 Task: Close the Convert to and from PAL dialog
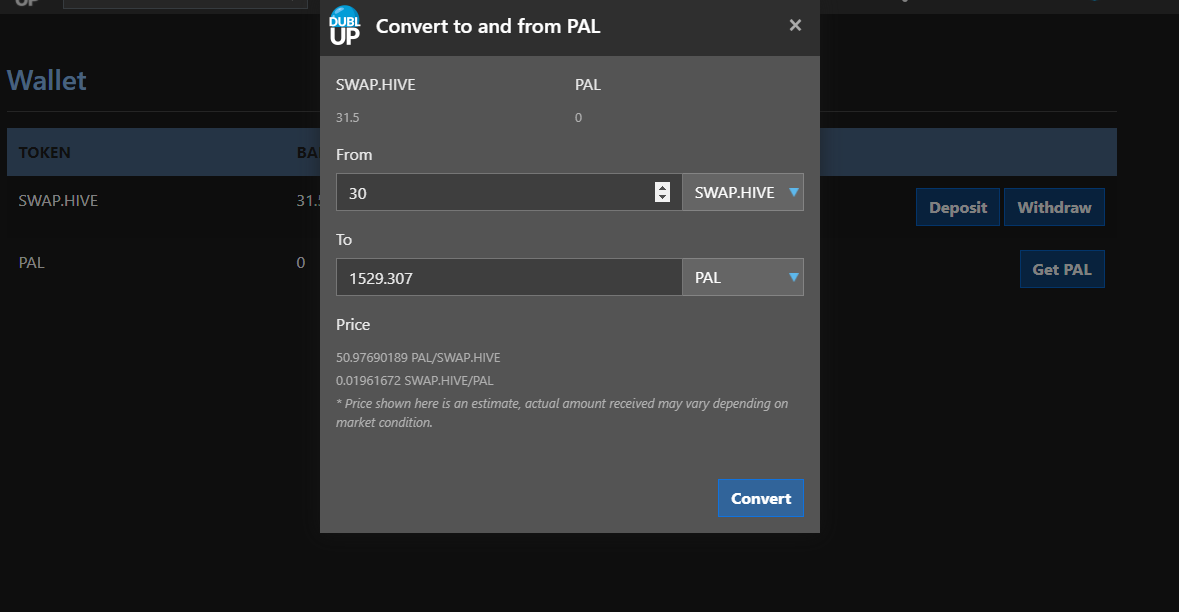tap(795, 26)
